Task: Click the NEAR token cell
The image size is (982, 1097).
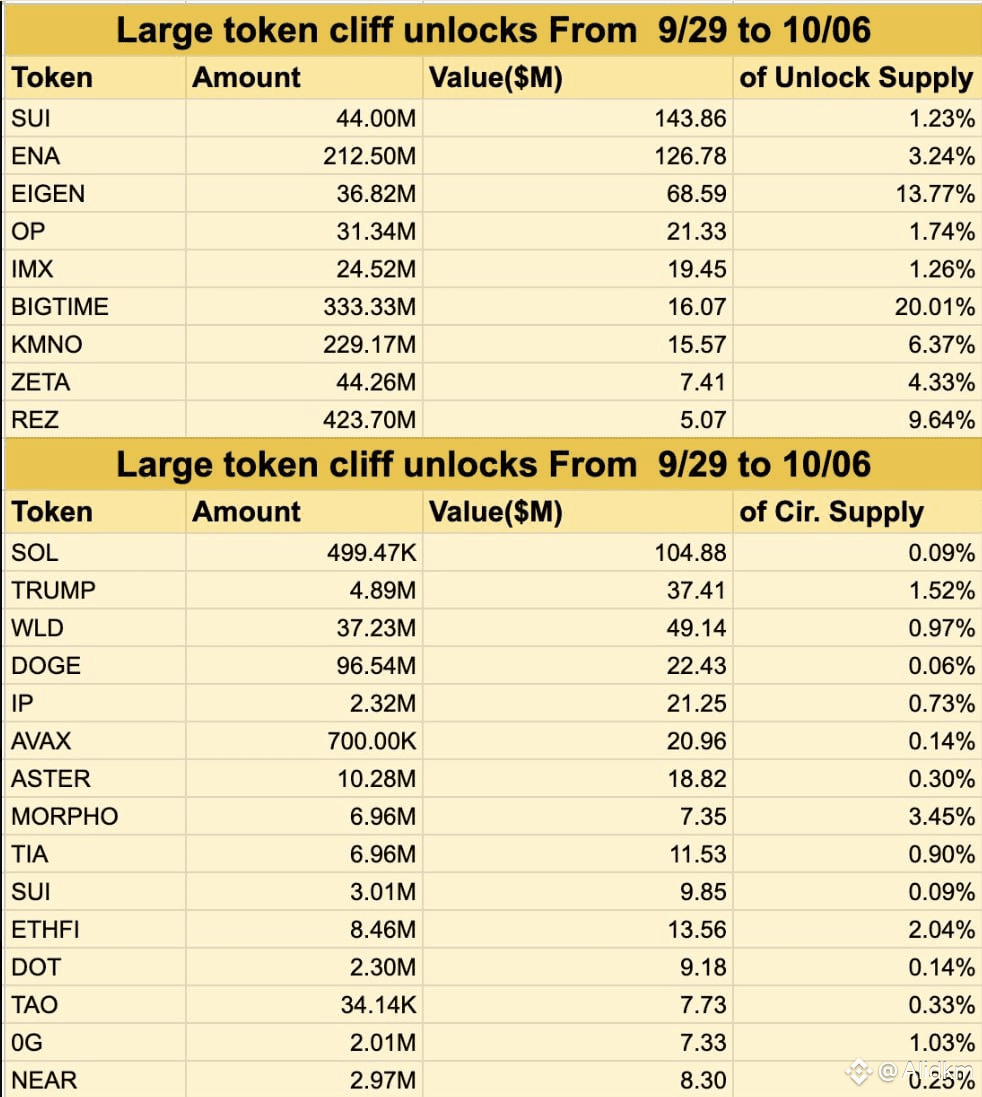Action: coord(95,1080)
